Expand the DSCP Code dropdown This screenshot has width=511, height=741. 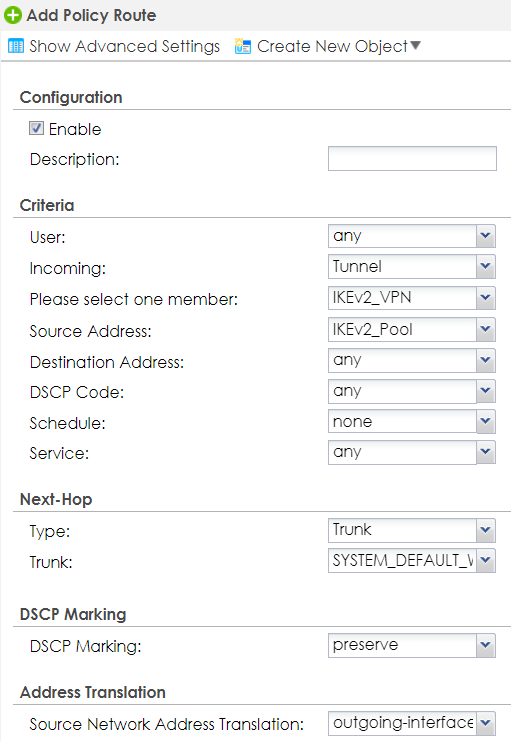[x=412, y=391]
